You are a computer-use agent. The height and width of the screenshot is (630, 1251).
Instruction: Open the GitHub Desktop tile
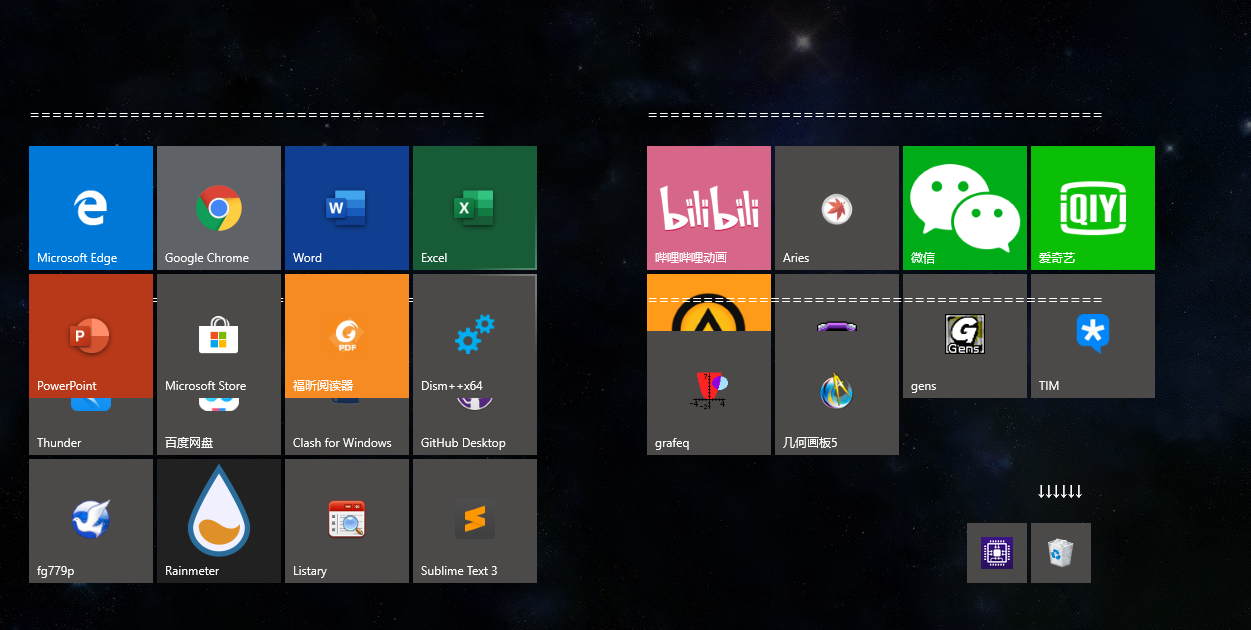[475, 427]
